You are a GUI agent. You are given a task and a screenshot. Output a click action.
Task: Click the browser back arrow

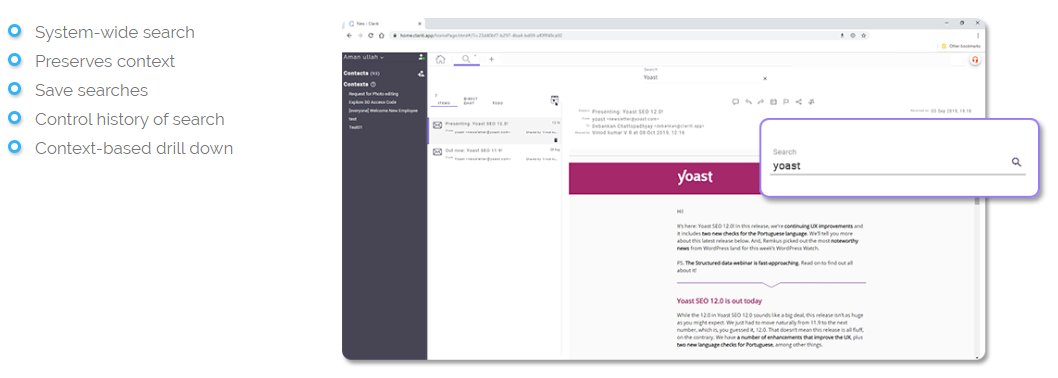[x=349, y=35]
